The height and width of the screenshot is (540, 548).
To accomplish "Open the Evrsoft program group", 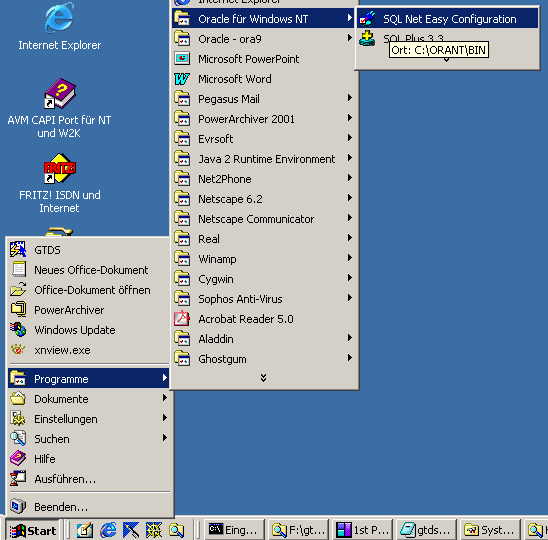I will (x=264, y=139).
